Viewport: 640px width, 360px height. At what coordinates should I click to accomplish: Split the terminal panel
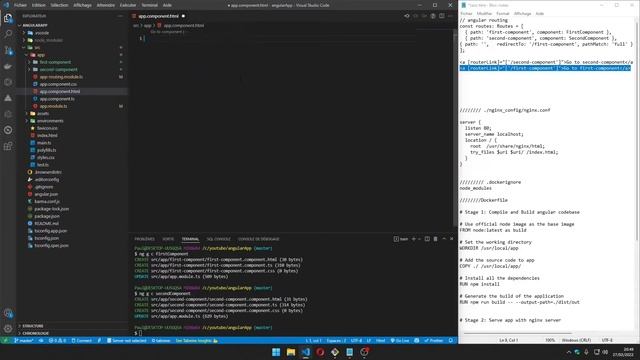pyautogui.click(x=427, y=239)
